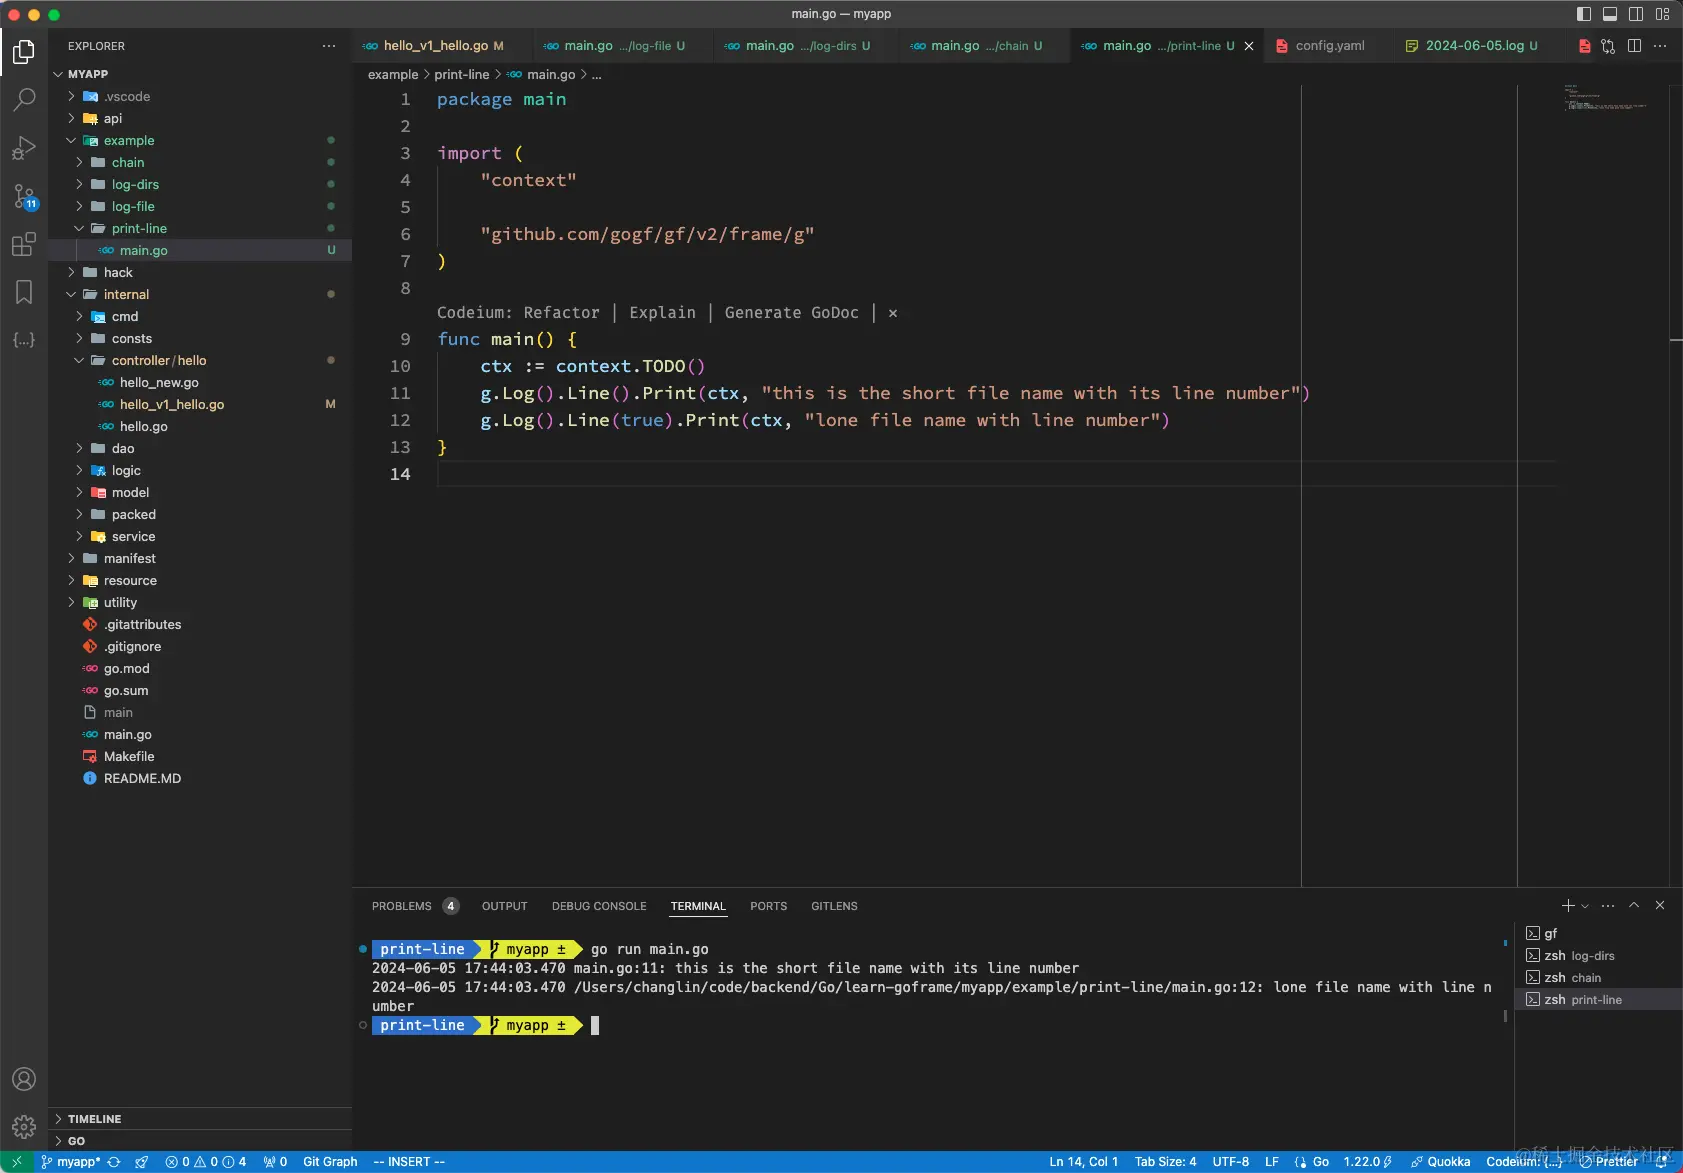The image size is (1683, 1173).
Task: Open the Extensions view
Action: coord(24,244)
